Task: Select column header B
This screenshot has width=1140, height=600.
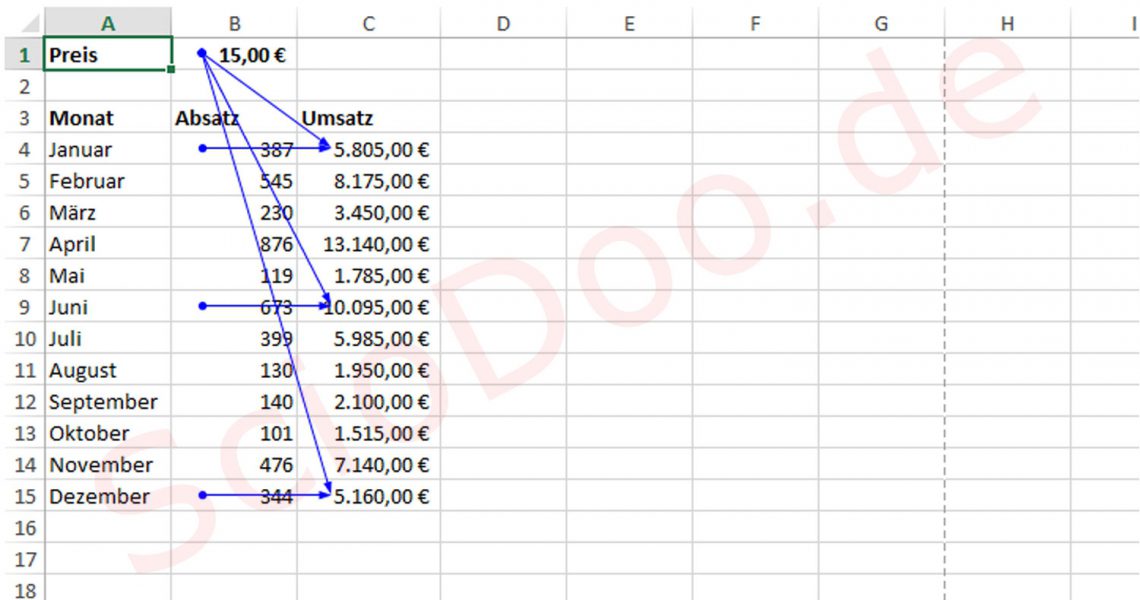Action: coord(234,23)
